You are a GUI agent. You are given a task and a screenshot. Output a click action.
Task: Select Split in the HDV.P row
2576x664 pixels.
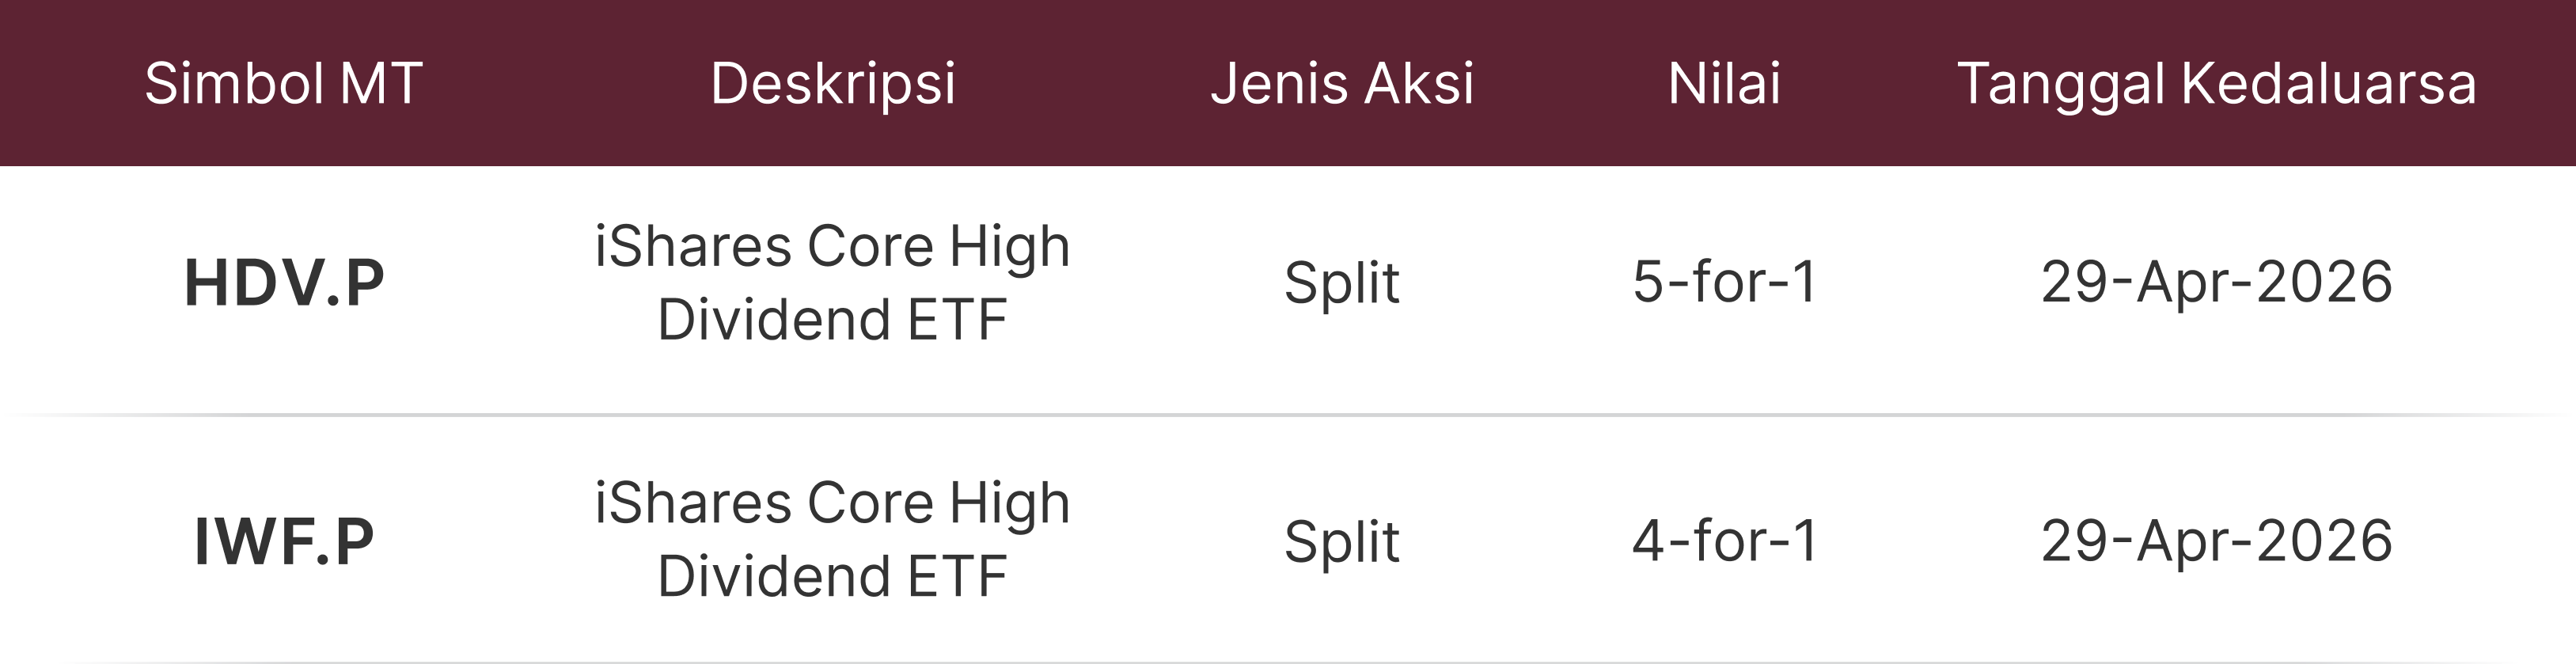(x=1342, y=283)
